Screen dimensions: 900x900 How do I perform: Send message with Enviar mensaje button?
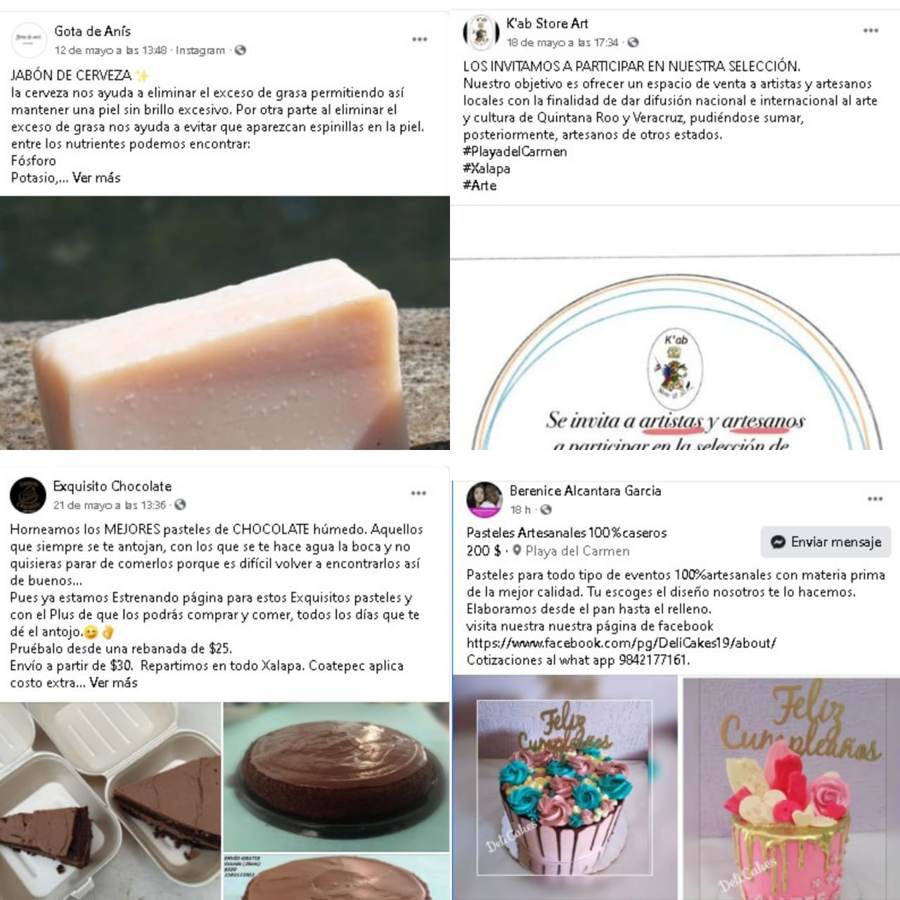click(825, 542)
